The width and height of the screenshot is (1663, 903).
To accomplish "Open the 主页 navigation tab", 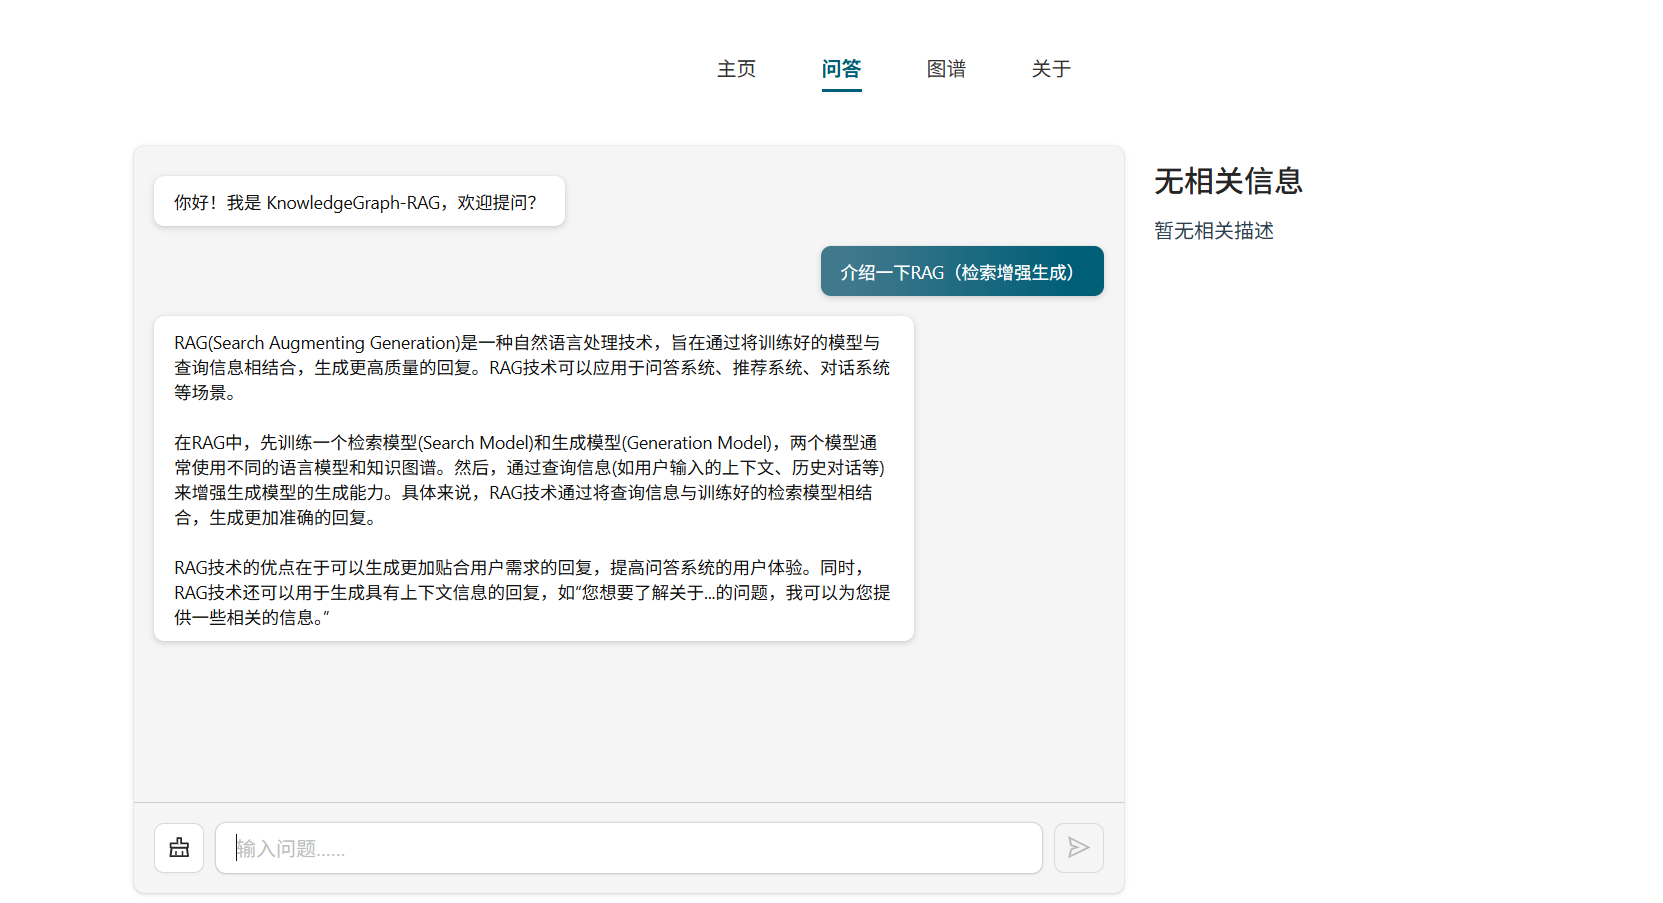I will pyautogui.click(x=737, y=69).
